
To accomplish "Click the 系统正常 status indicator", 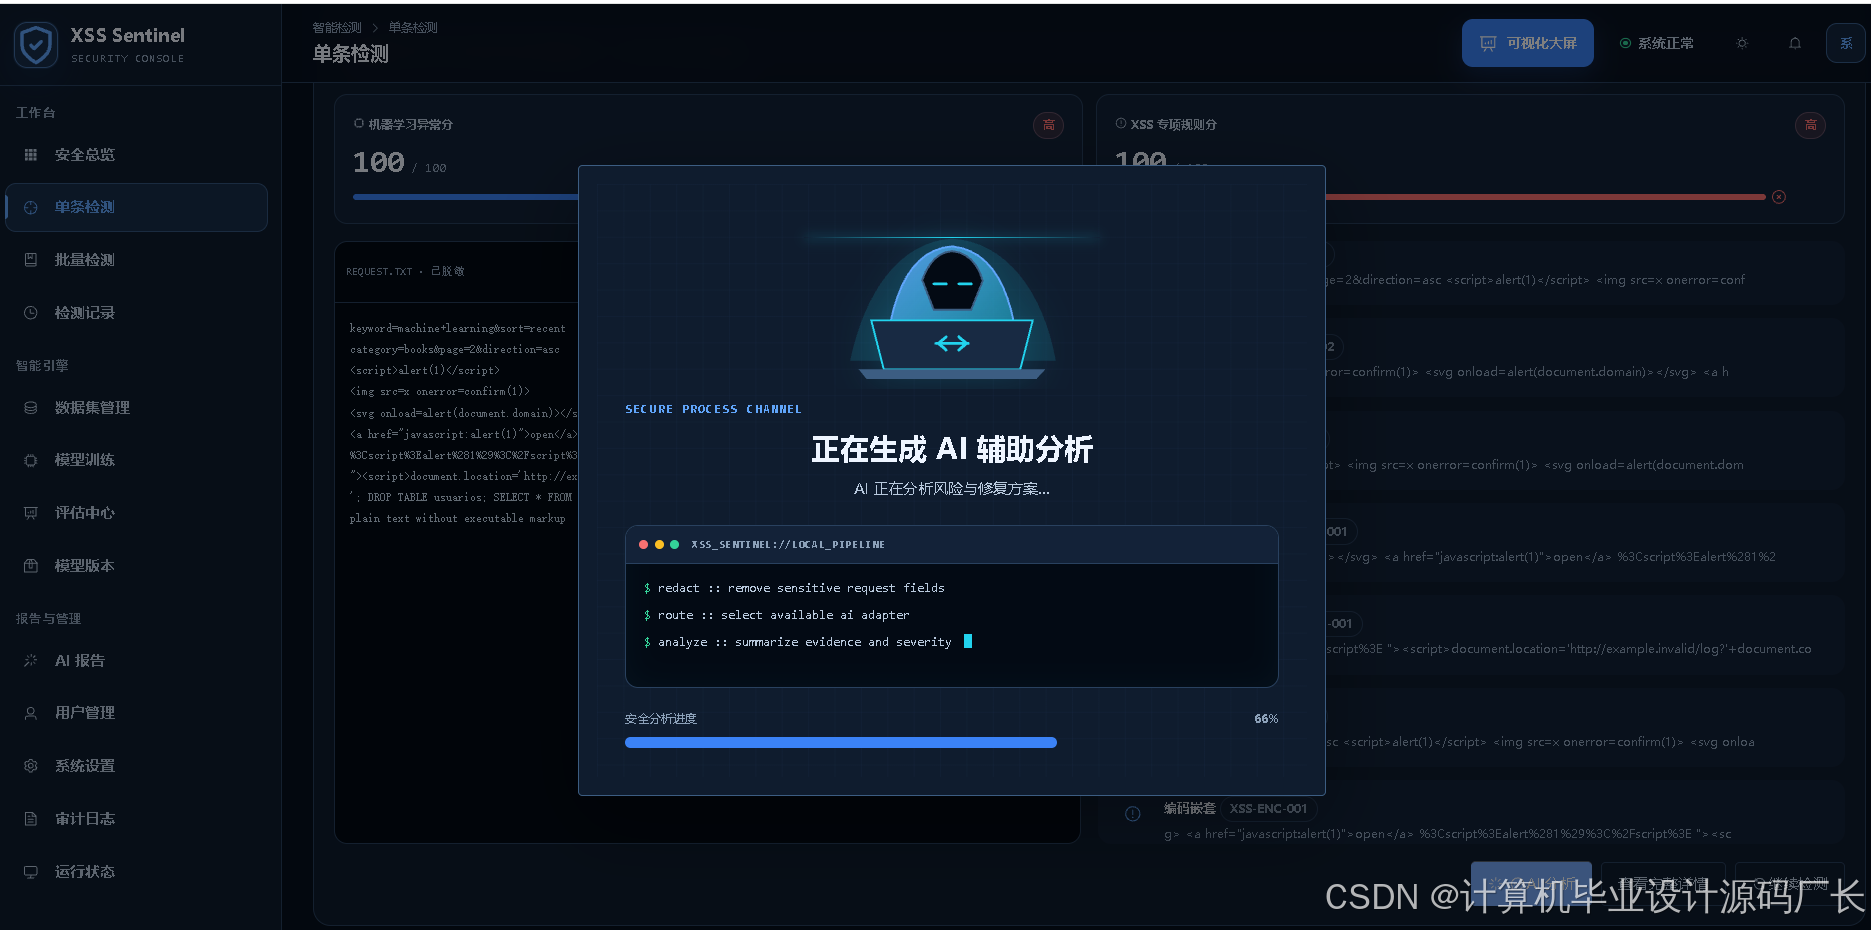I will (x=1657, y=43).
